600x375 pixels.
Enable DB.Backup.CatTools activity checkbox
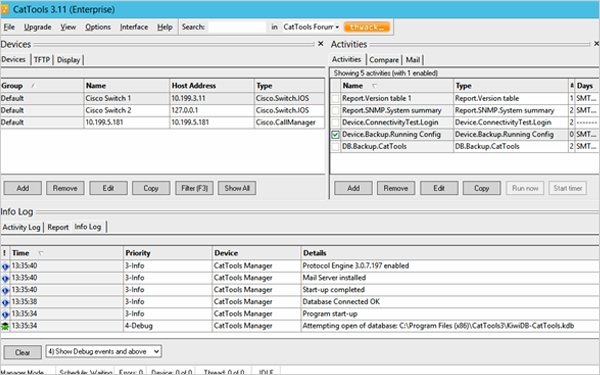(x=336, y=147)
